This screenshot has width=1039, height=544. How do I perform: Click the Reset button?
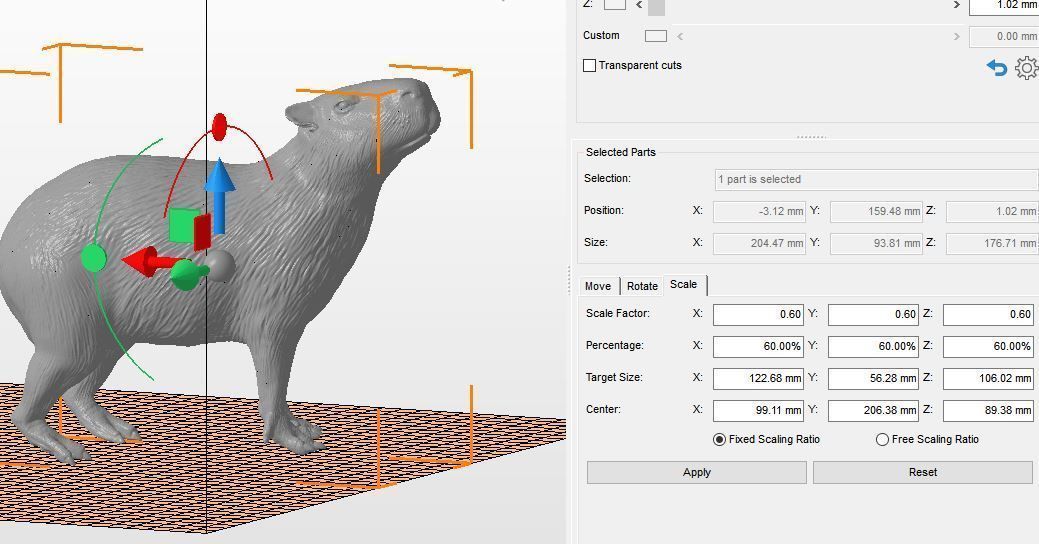(x=922, y=472)
